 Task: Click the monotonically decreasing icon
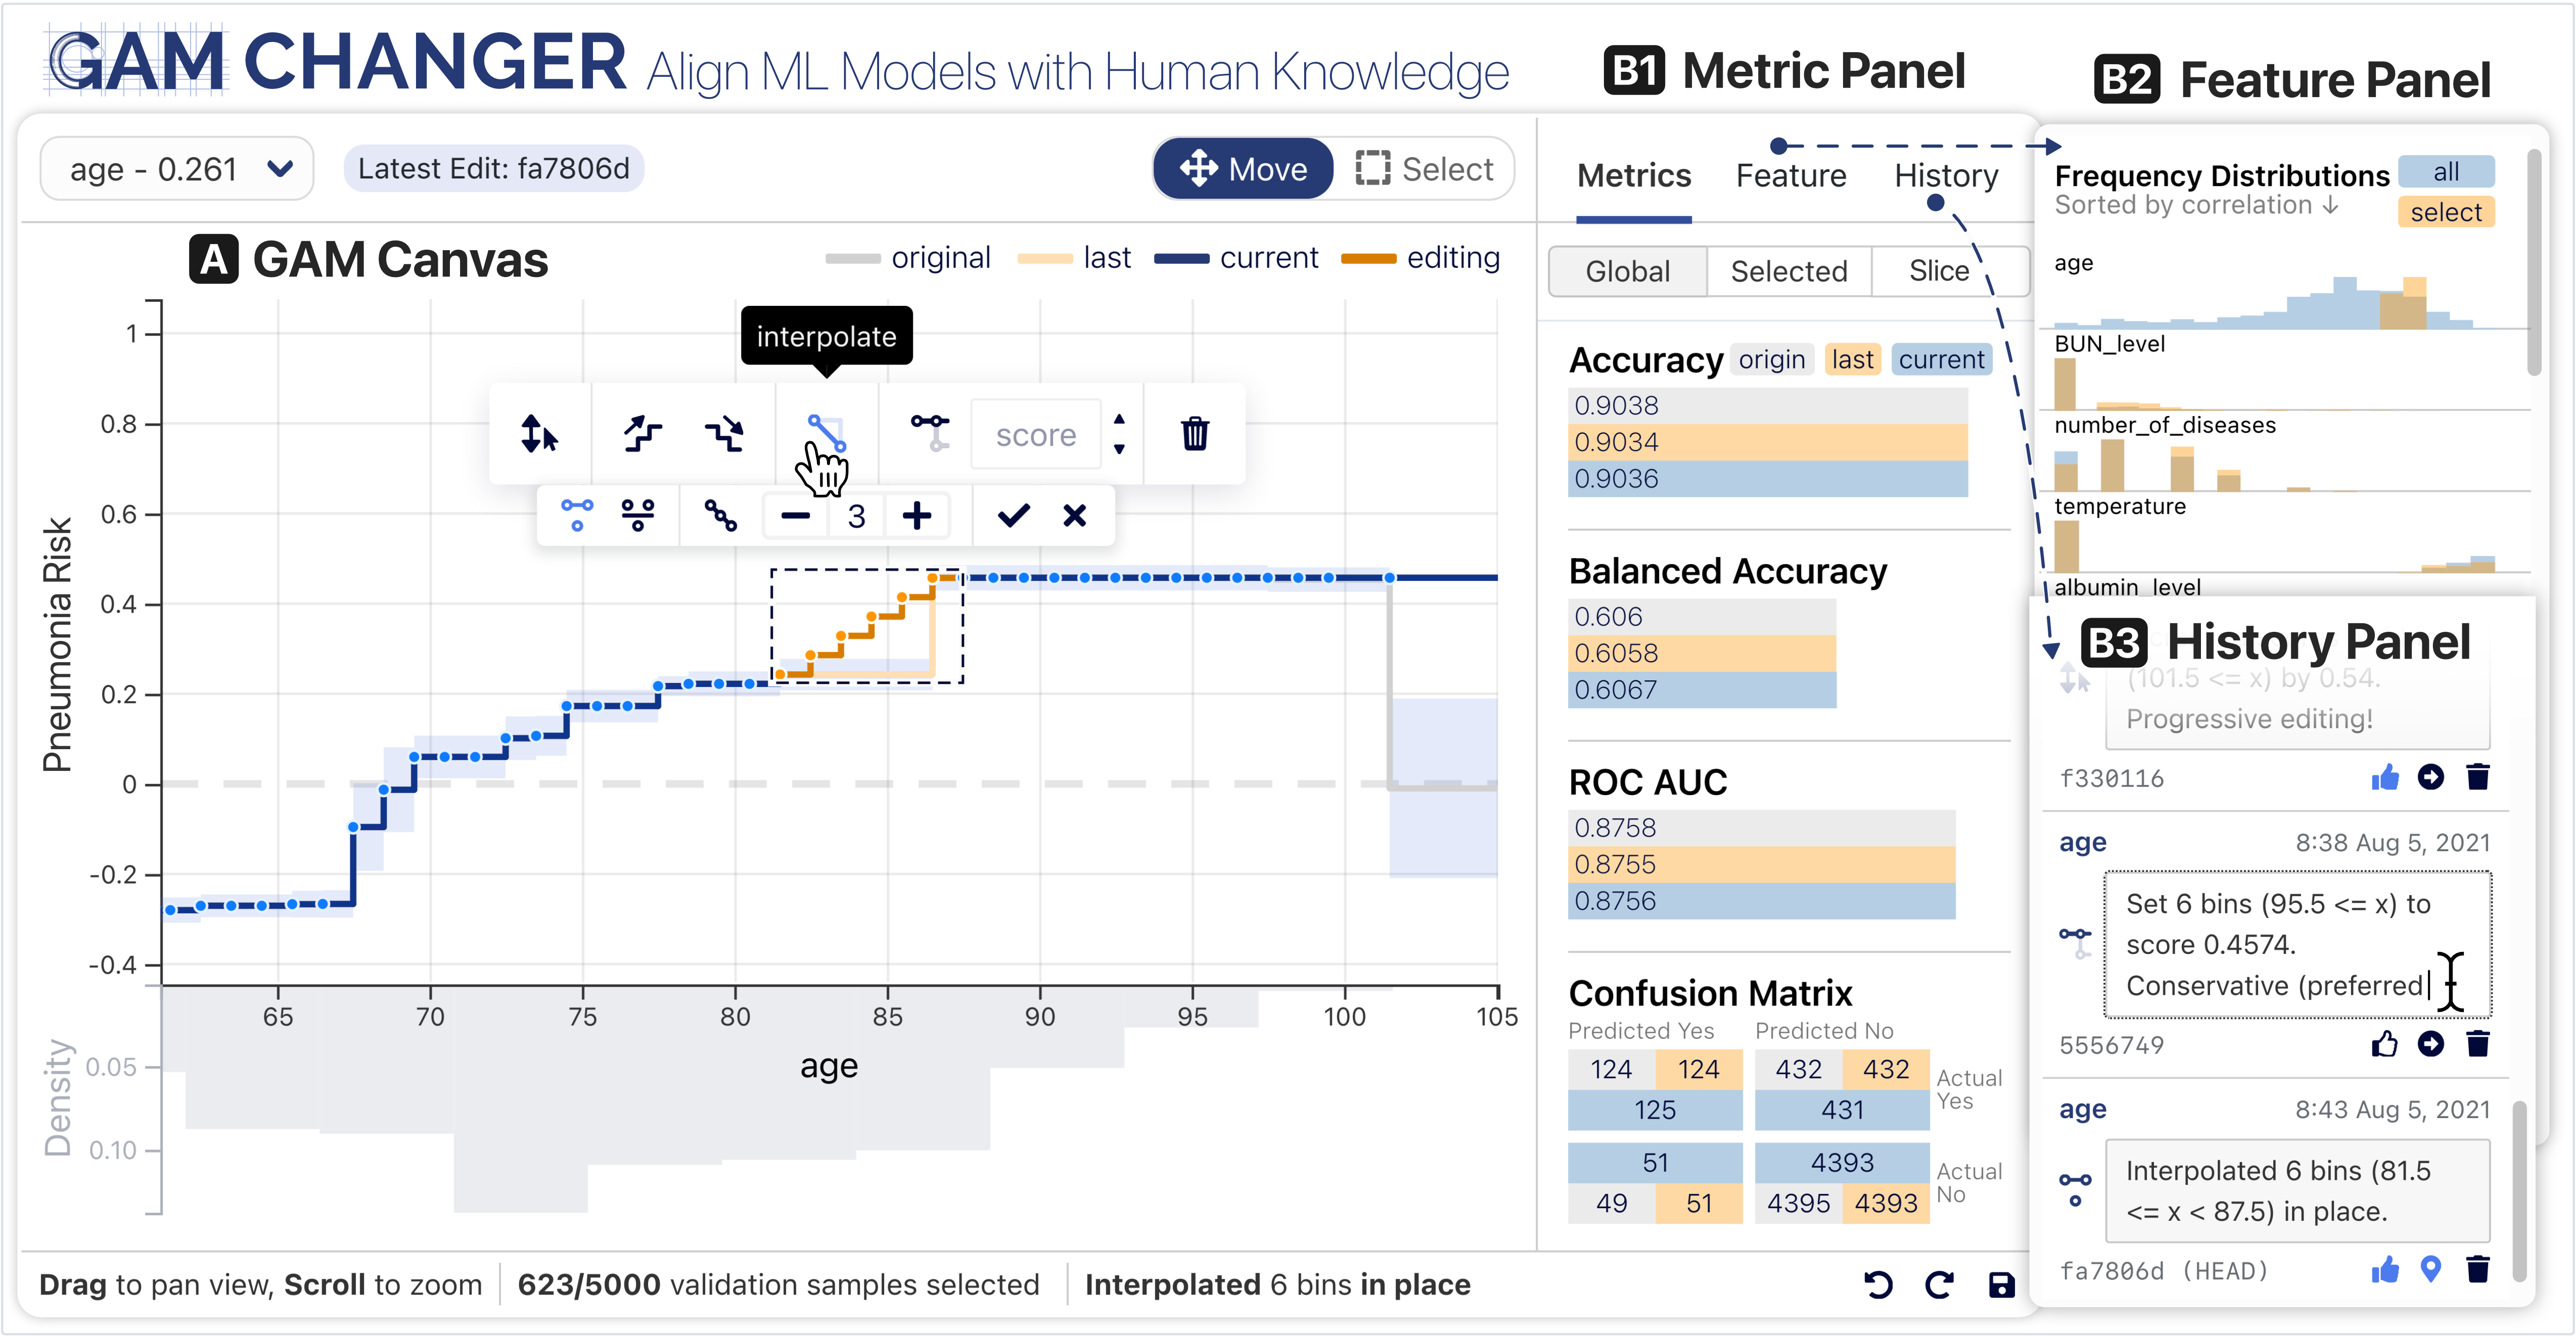coord(724,434)
